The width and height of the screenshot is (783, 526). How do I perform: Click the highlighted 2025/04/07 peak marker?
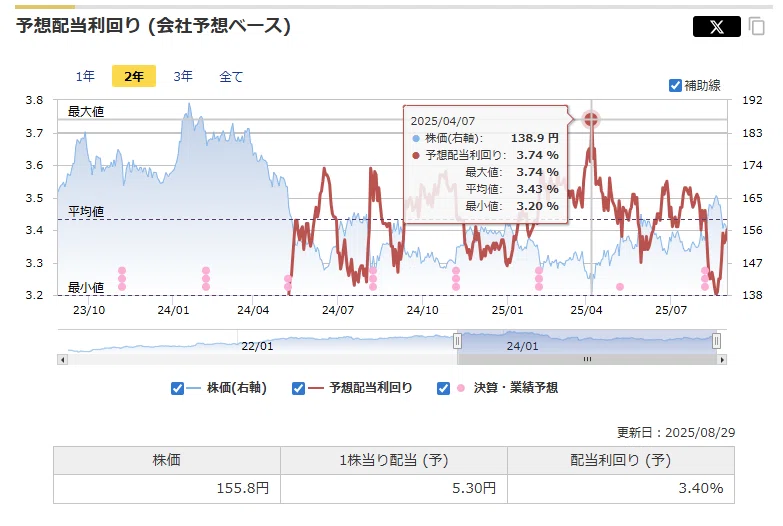point(591,119)
